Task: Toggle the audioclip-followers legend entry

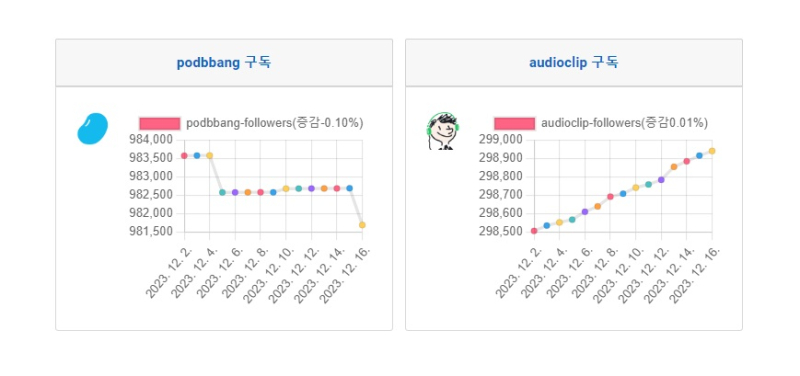Action: click(601, 123)
